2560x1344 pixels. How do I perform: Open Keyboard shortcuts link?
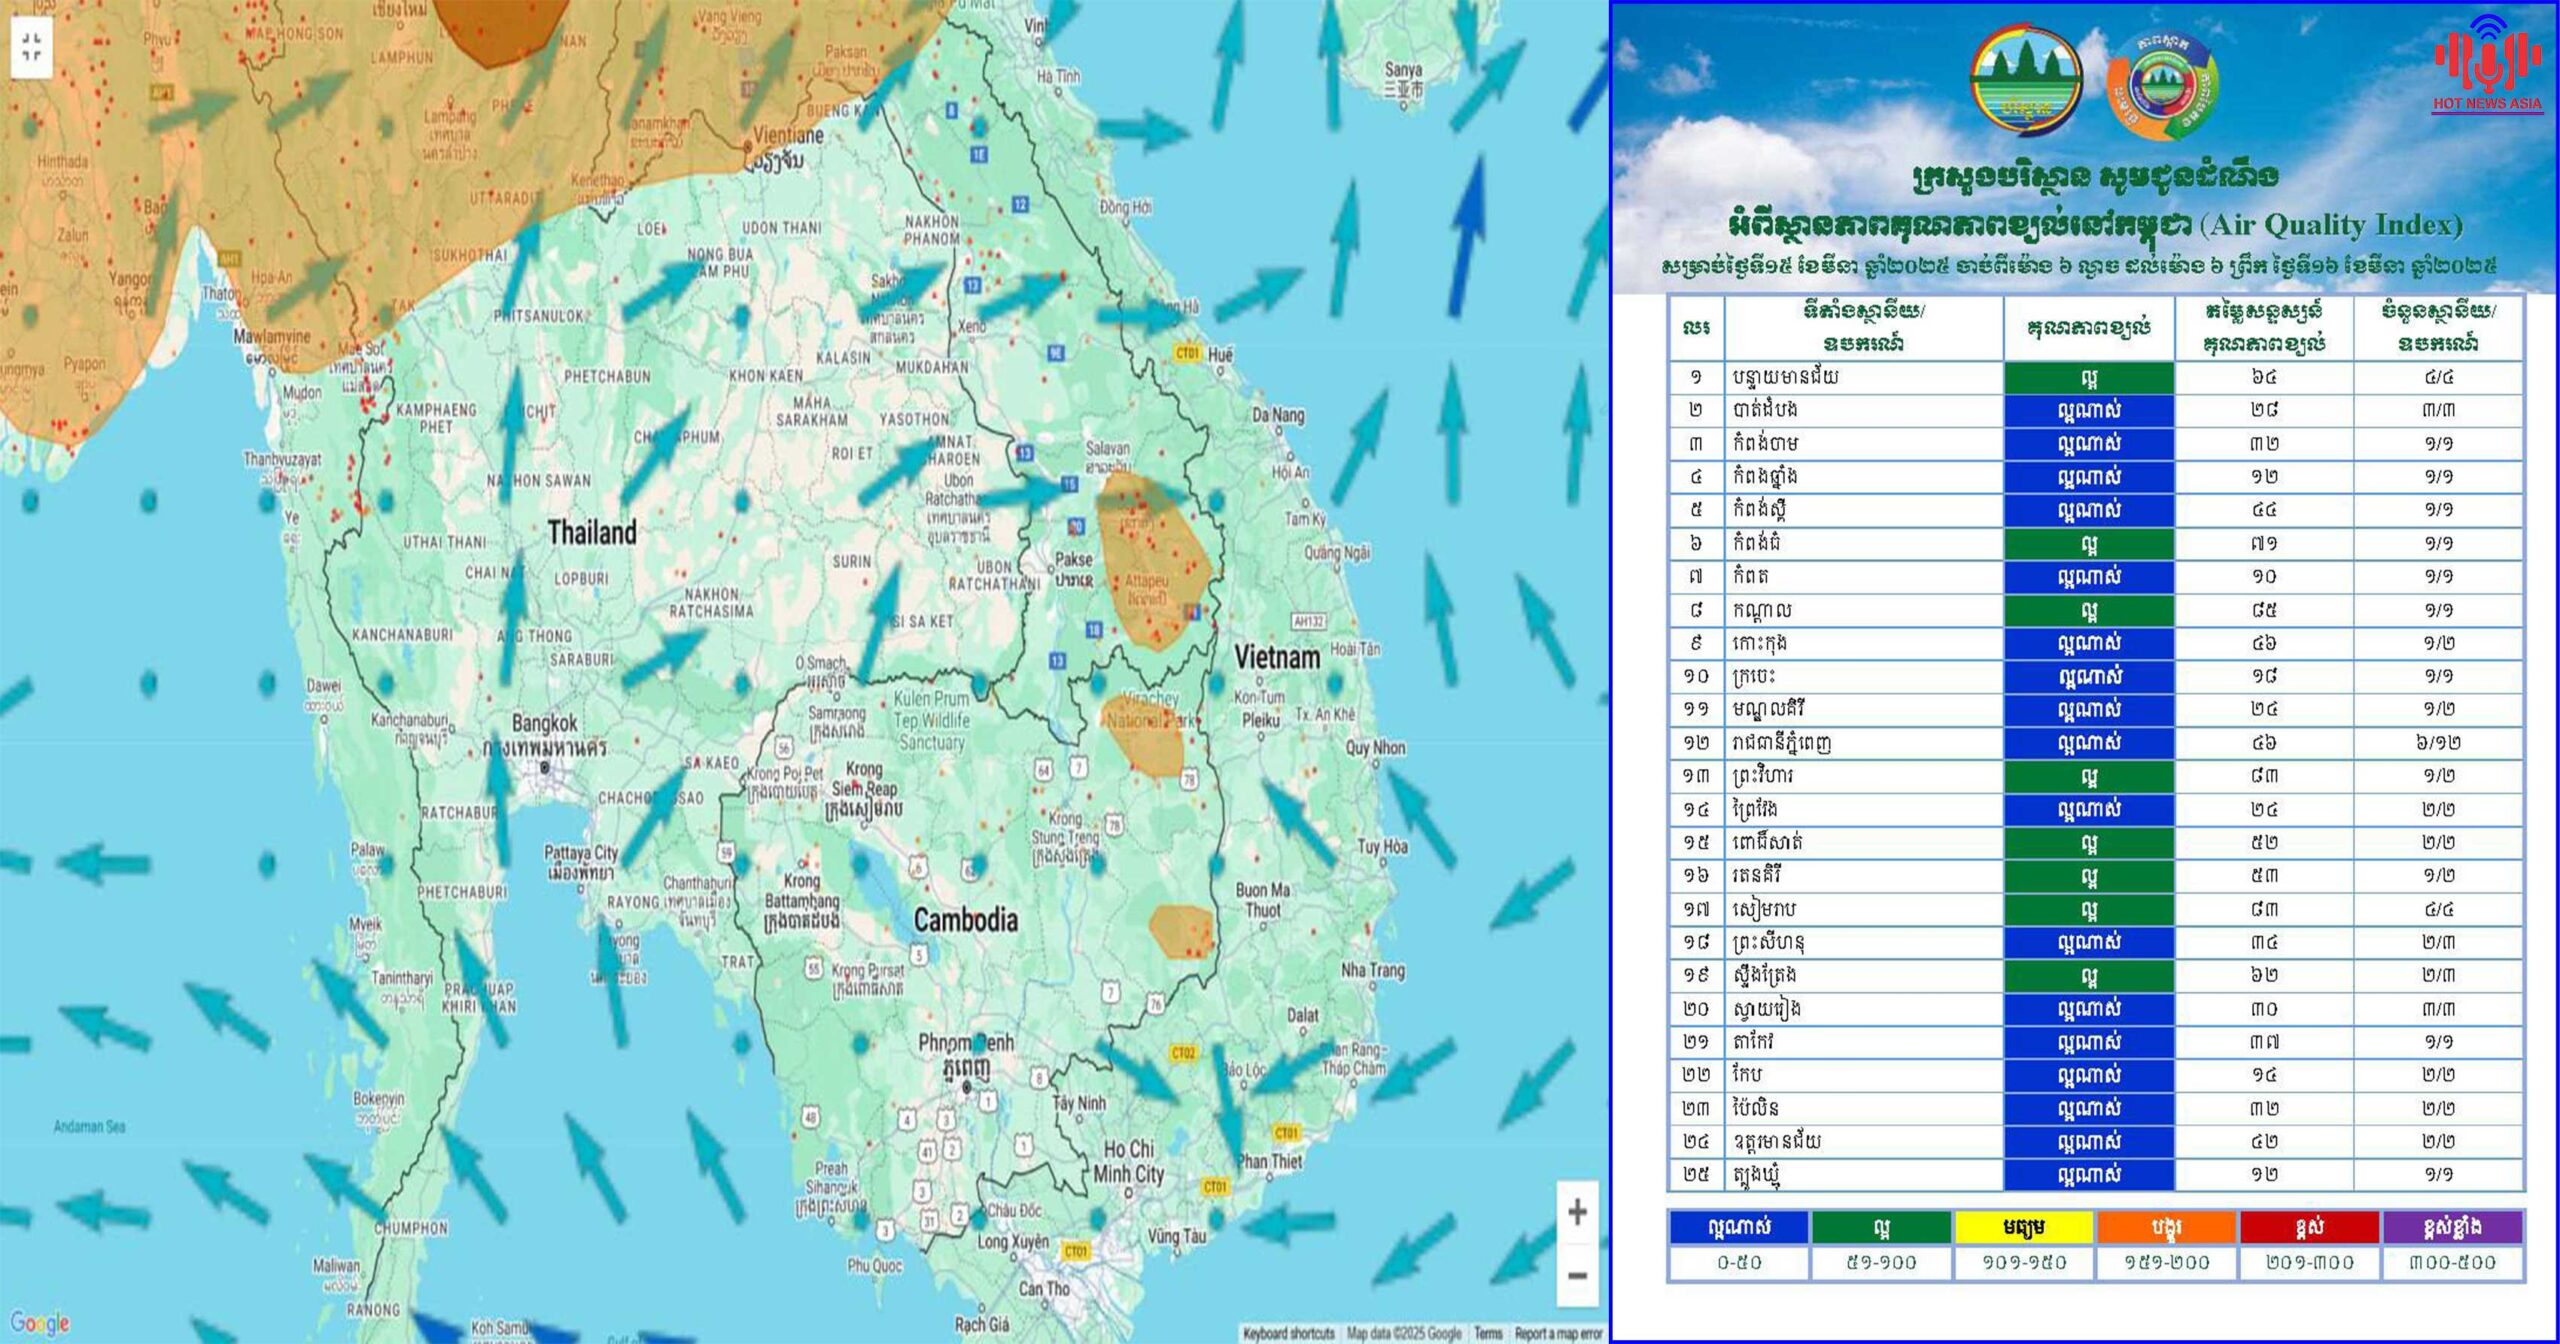1288,1333
